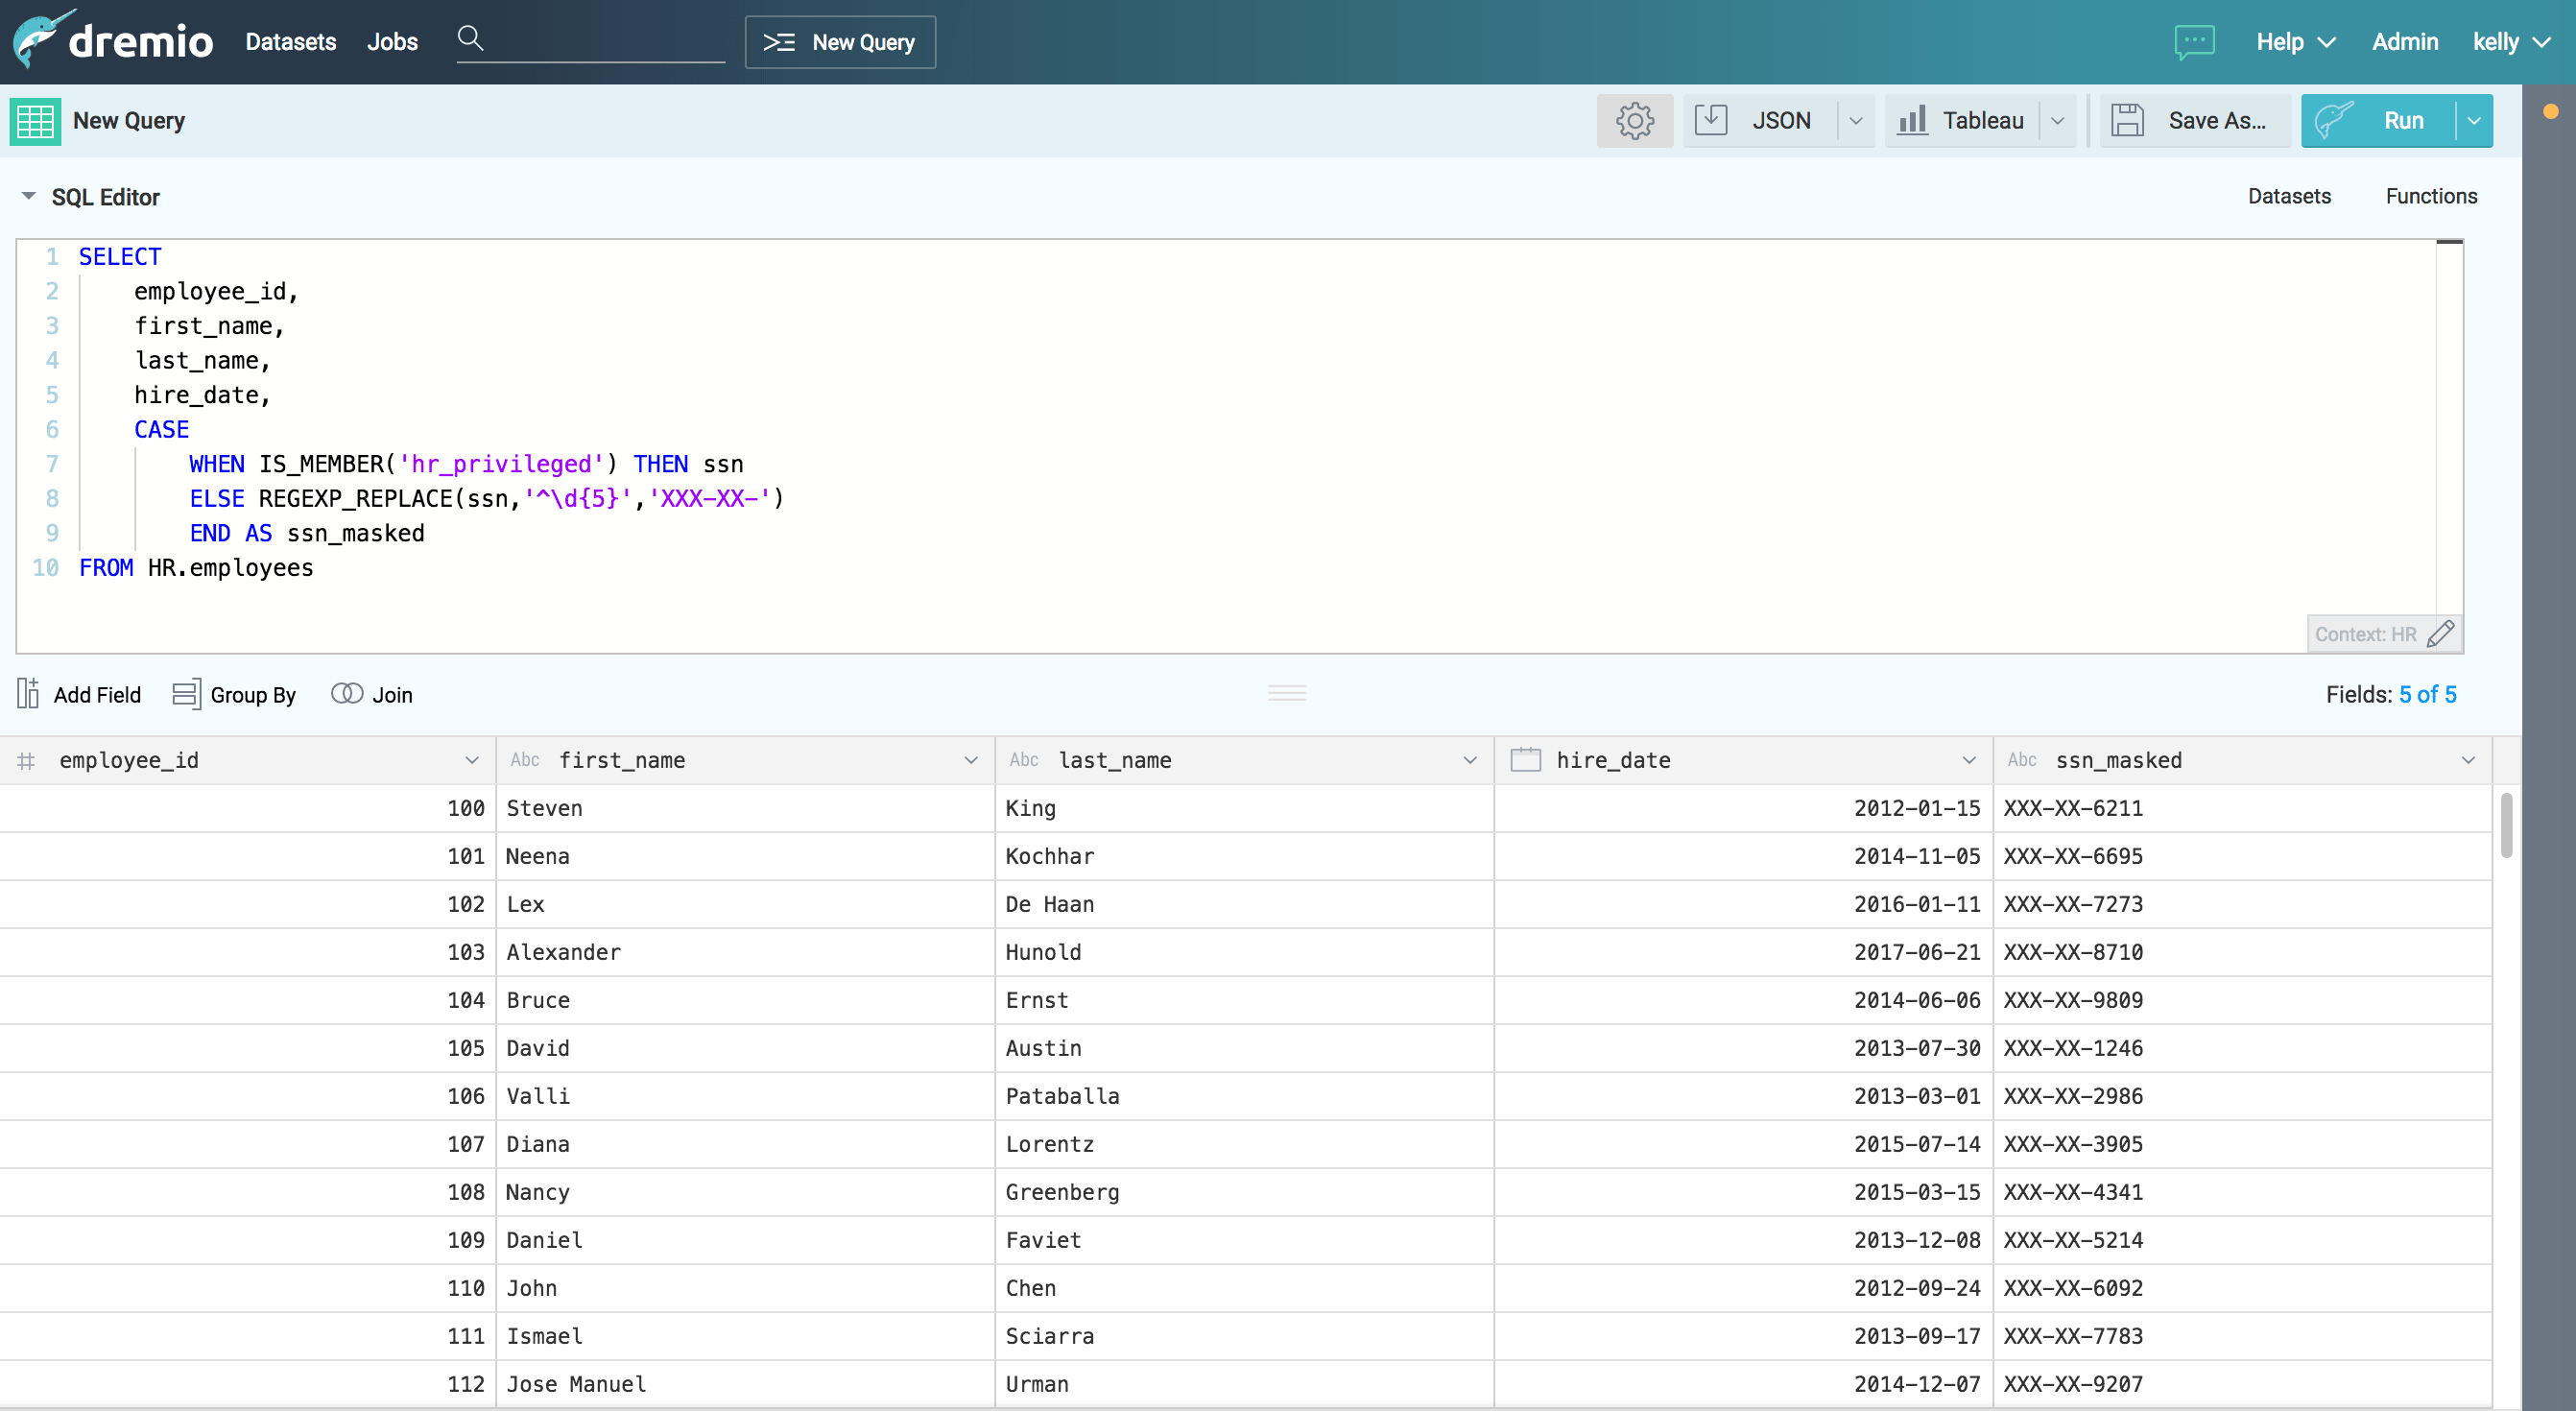Click the results table vertical scrollbar

click(x=2506, y=826)
